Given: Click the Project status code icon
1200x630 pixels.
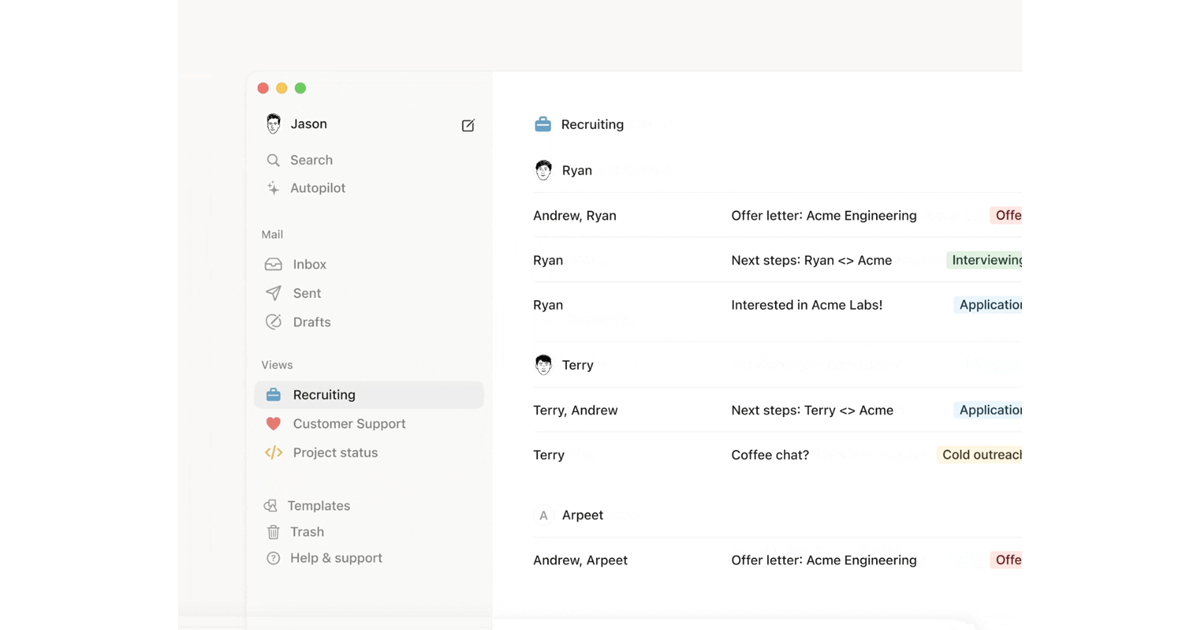Looking at the screenshot, I should coord(273,453).
